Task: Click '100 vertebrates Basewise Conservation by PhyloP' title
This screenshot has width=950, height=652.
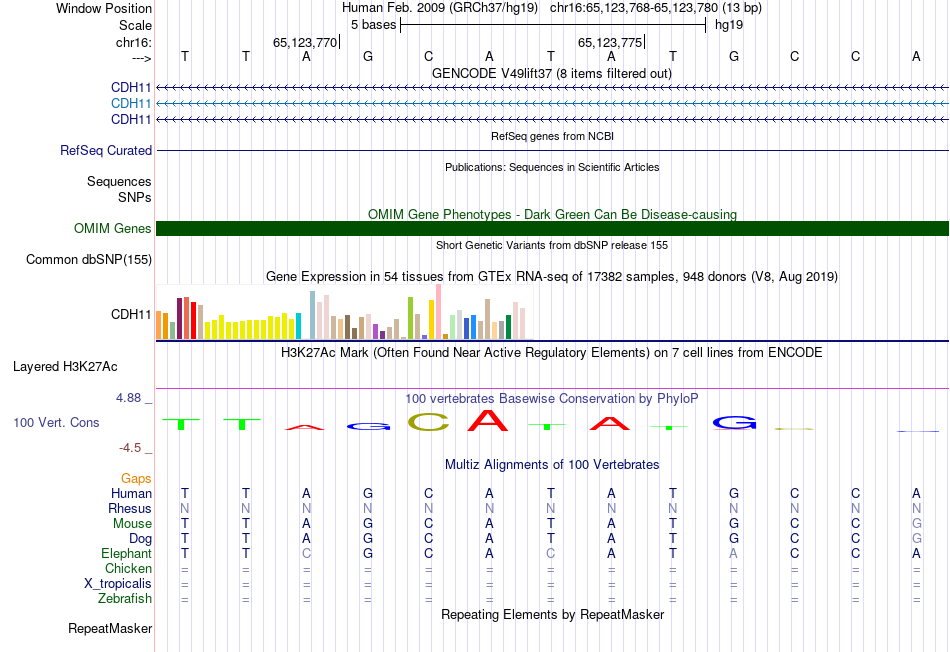Action: coord(552,399)
